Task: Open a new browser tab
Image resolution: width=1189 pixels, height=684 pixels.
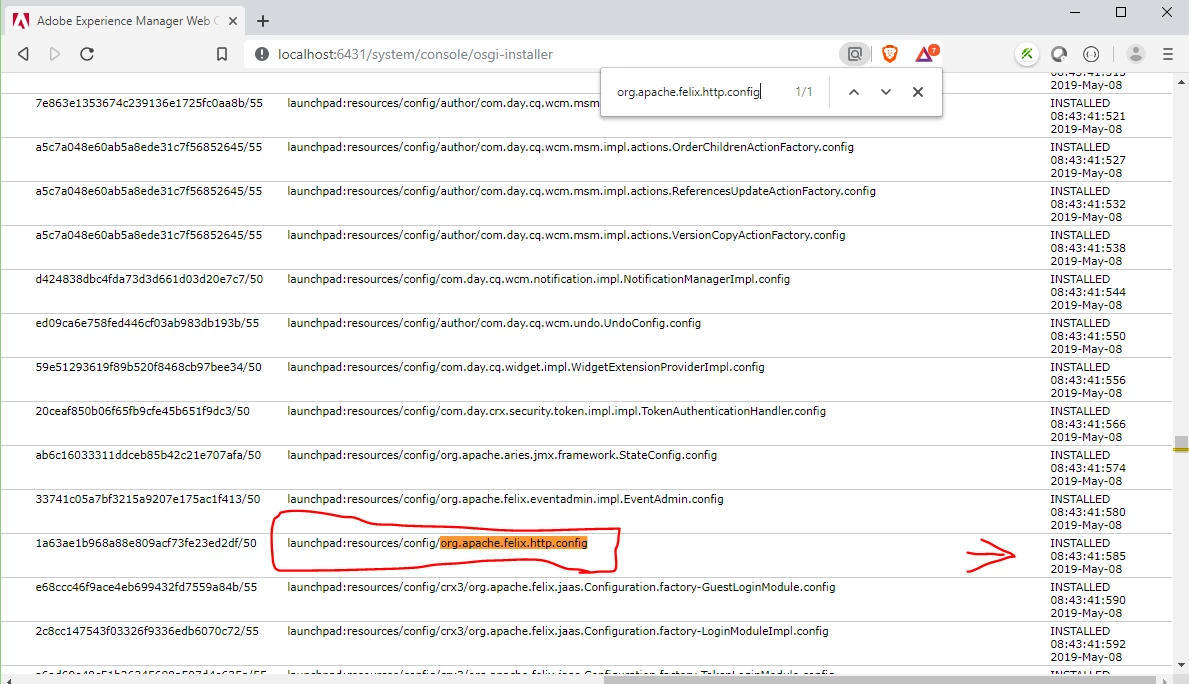Action: (x=263, y=21)
